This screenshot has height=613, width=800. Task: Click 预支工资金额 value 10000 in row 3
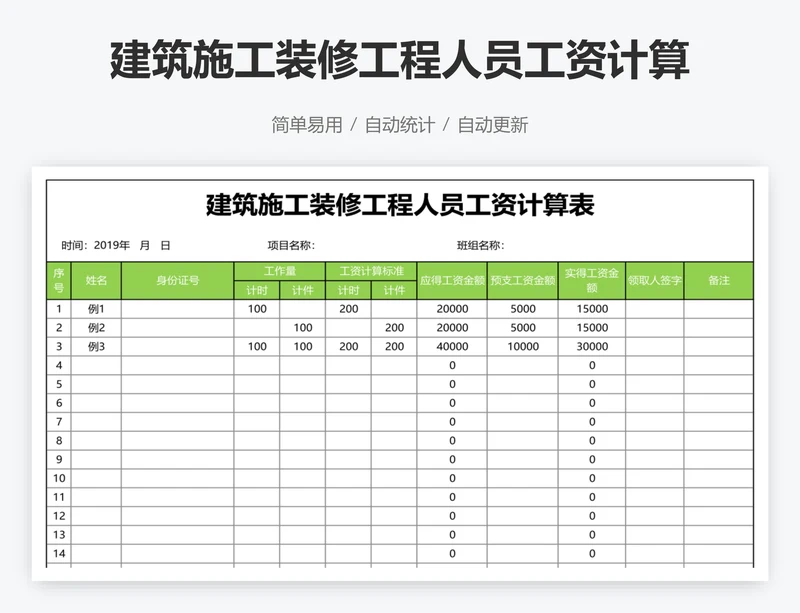click(523, 347)
